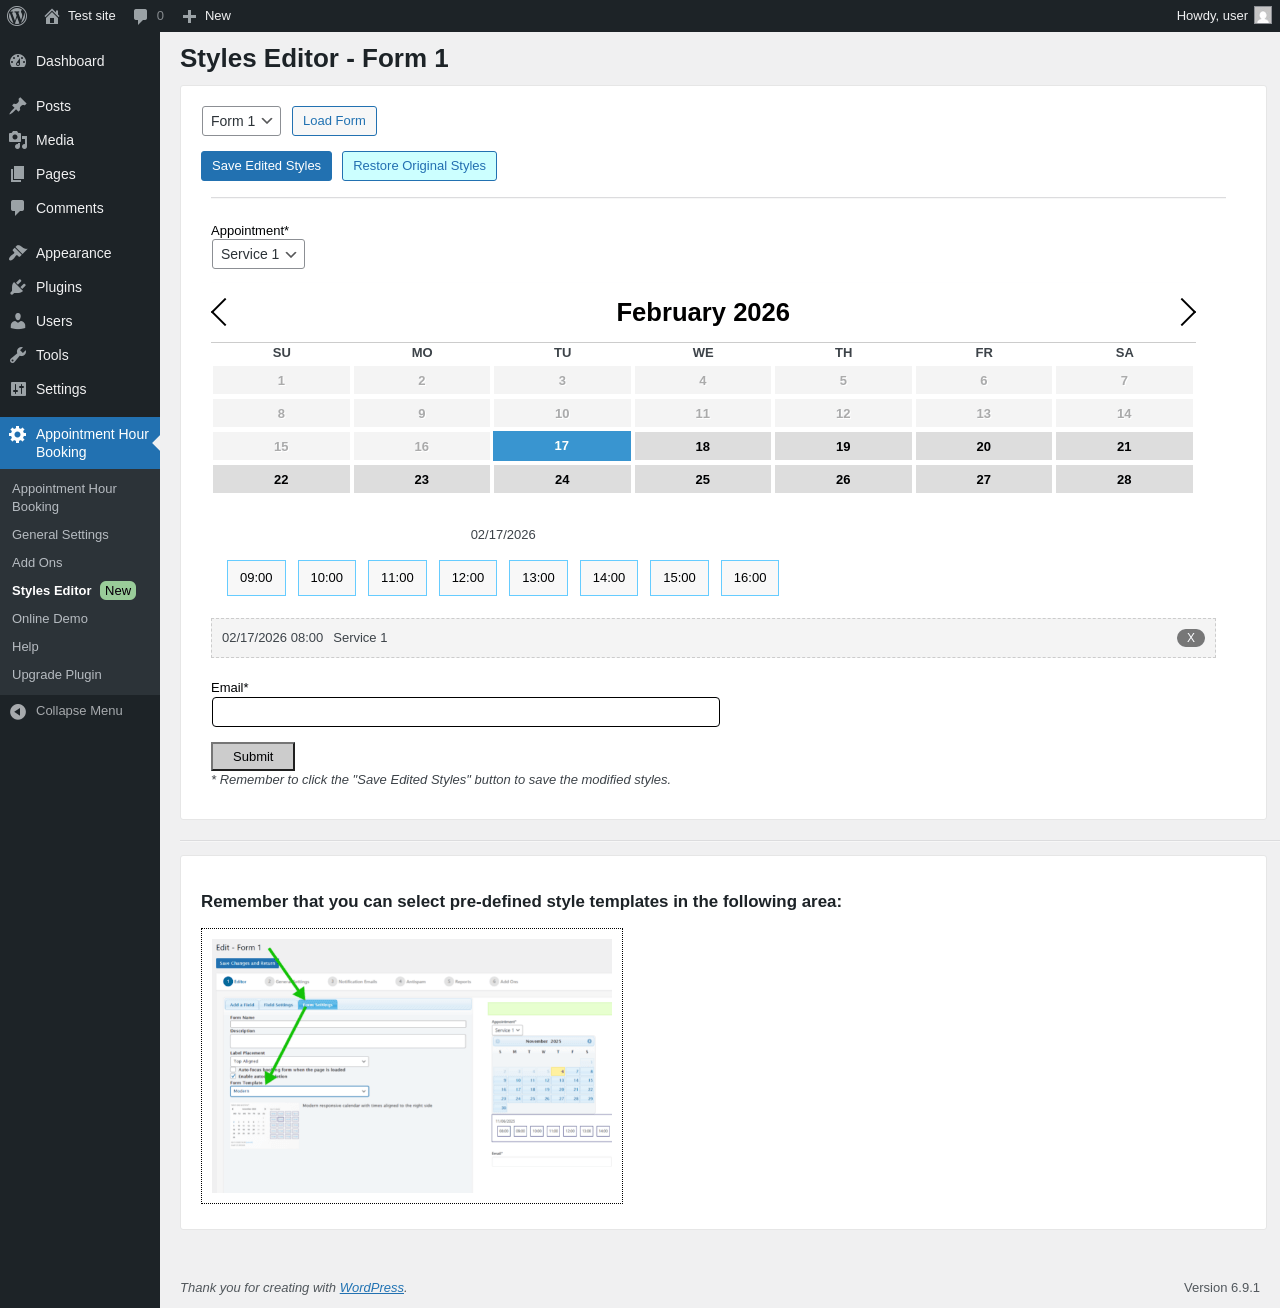Screen dimensions: 1280x1308
Task: Click the Submit button
Action: click(253, 757)
